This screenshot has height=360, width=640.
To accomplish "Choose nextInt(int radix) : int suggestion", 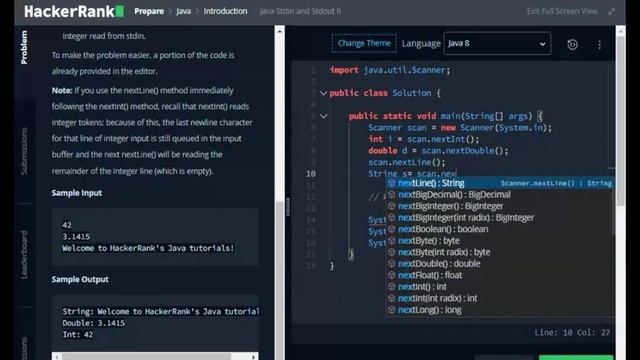I will click(500, 298).
